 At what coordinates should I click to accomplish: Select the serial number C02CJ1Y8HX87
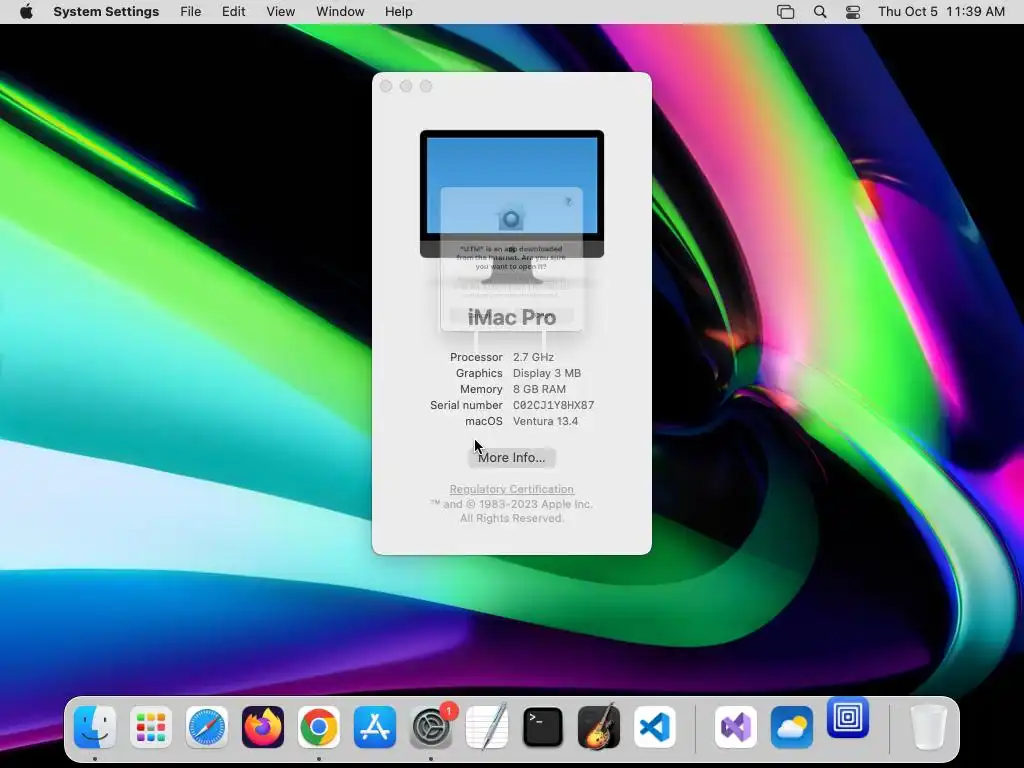click(x=553, y=406)
